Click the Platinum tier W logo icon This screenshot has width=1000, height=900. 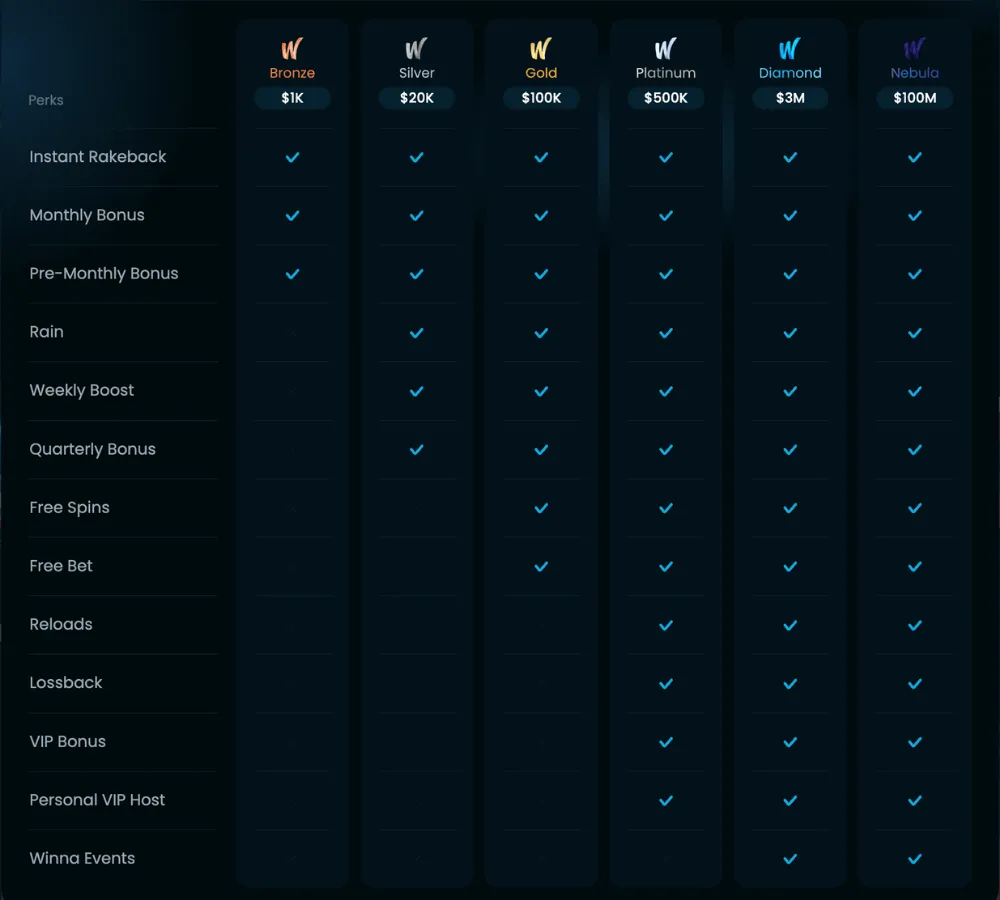coord(665,48)
